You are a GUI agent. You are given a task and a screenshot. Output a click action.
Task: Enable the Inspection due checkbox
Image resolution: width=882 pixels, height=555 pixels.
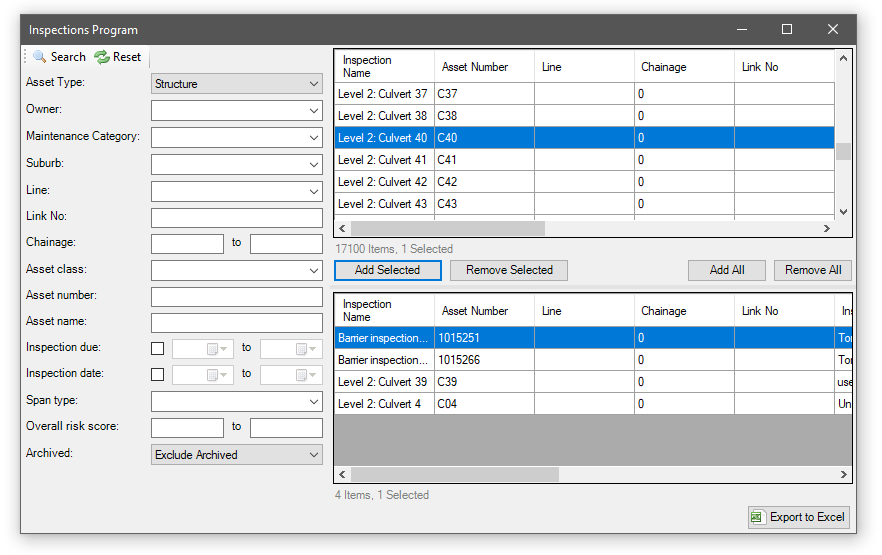[x=158, y=349]
